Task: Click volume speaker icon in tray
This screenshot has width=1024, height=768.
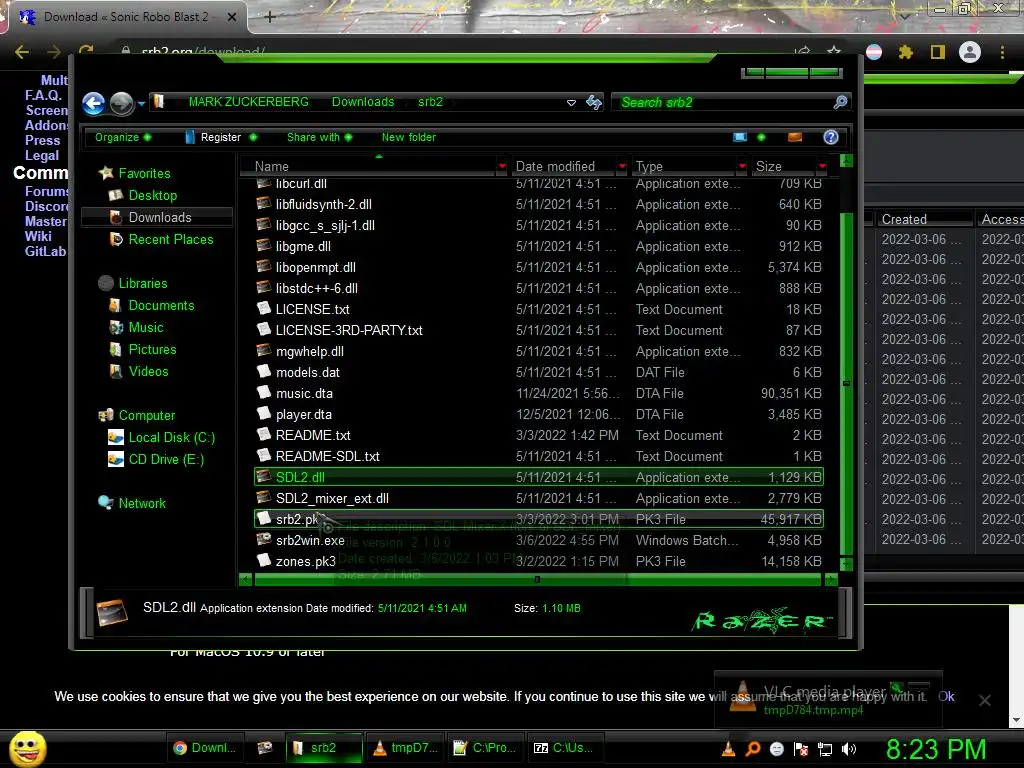Action: (x=849, y=749)
